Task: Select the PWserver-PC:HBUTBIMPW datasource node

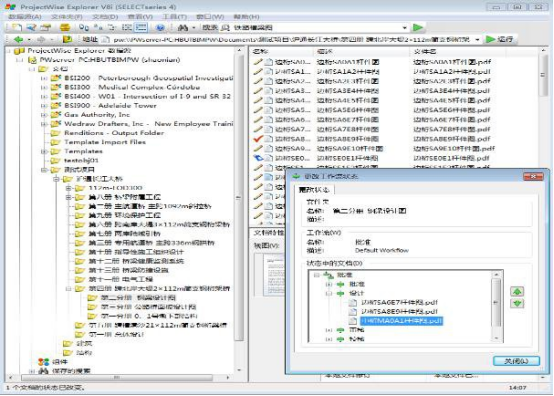Action: [x=110, y=60]
